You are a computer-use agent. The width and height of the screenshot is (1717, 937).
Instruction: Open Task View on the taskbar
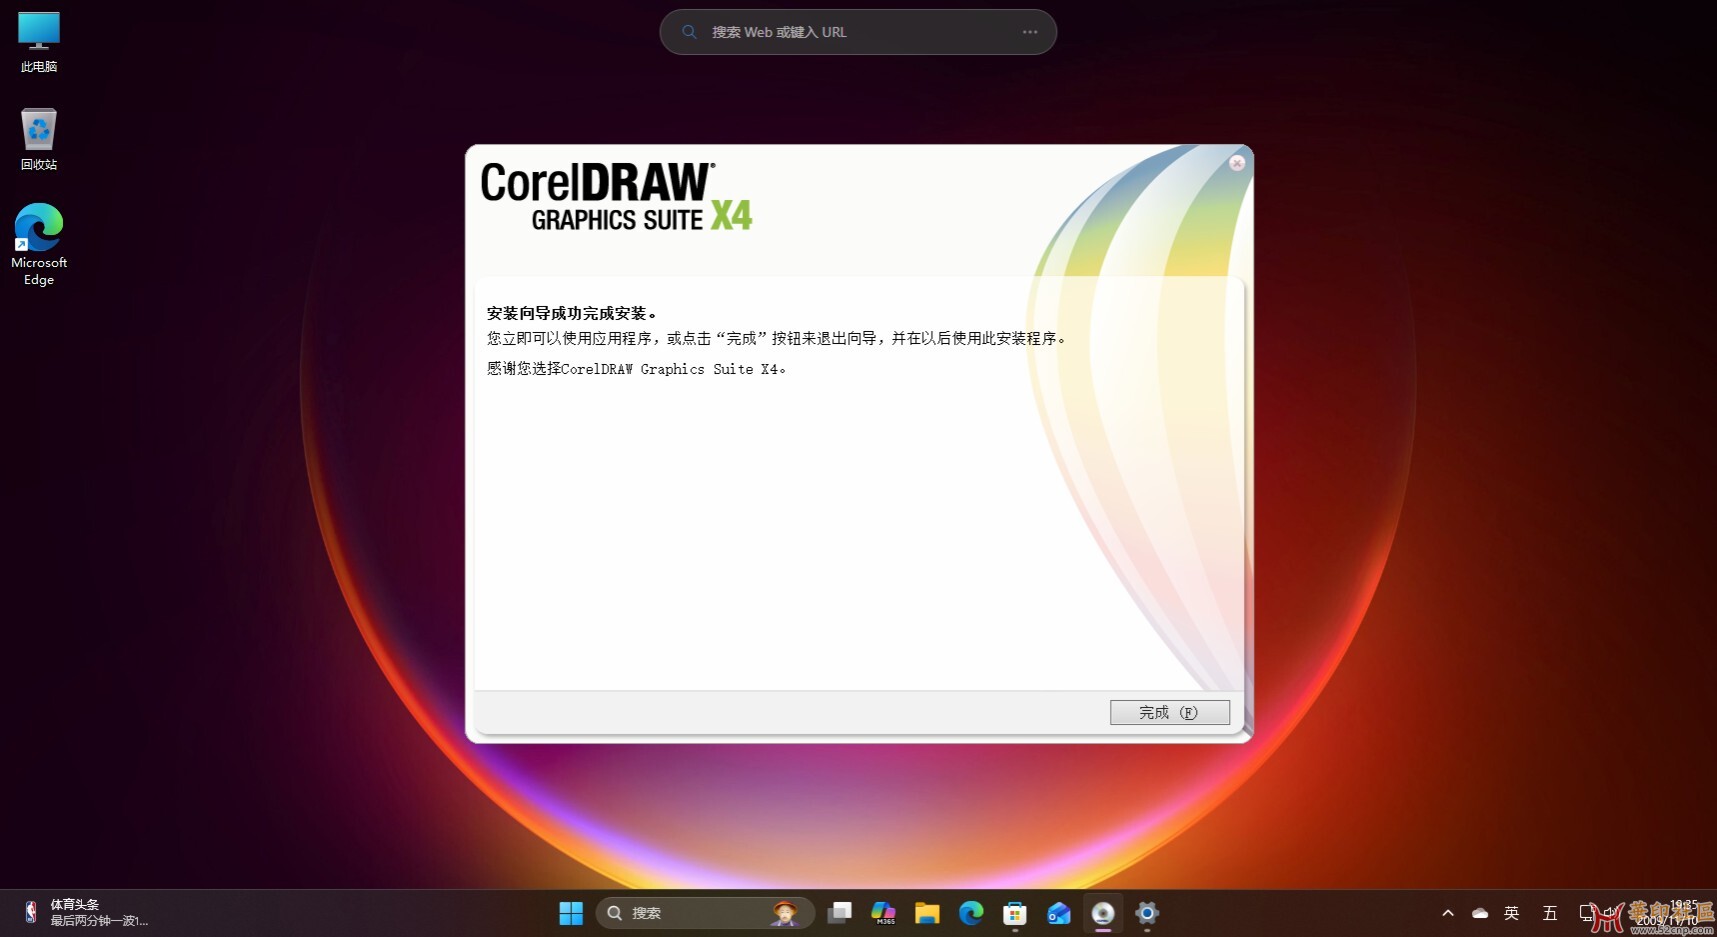[840, 913]
